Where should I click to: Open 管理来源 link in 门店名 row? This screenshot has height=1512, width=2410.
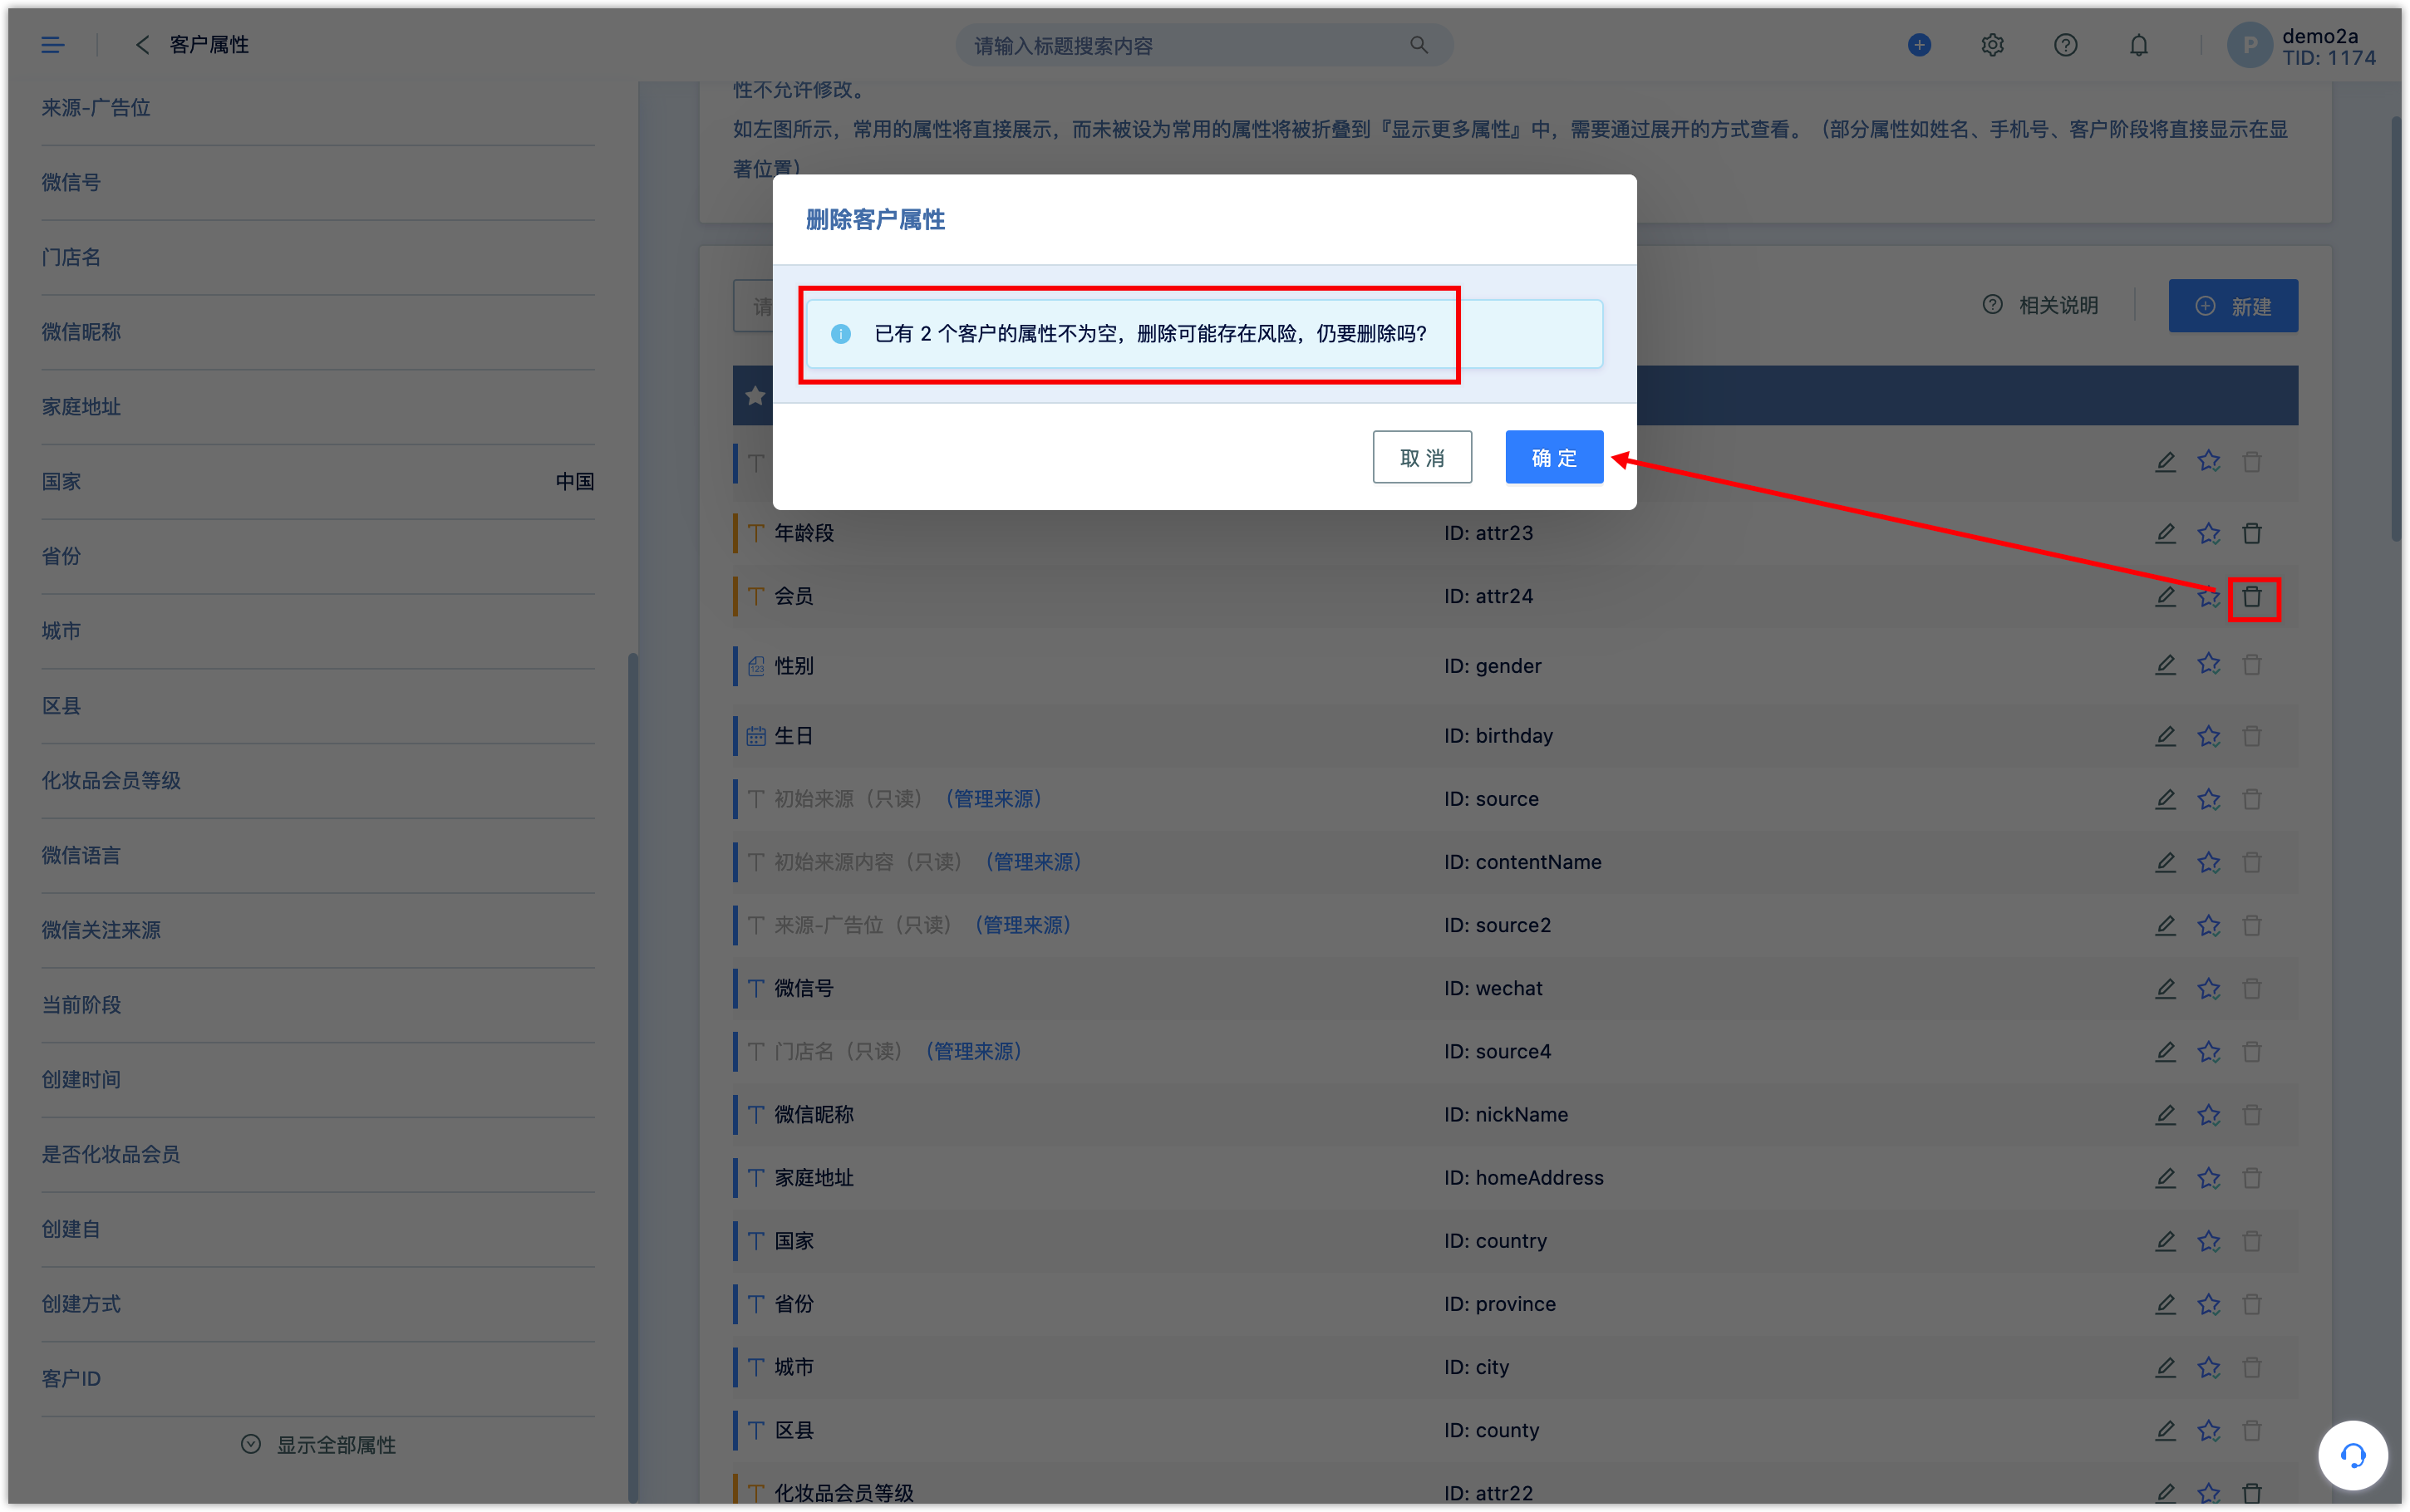click(973, 1051)
